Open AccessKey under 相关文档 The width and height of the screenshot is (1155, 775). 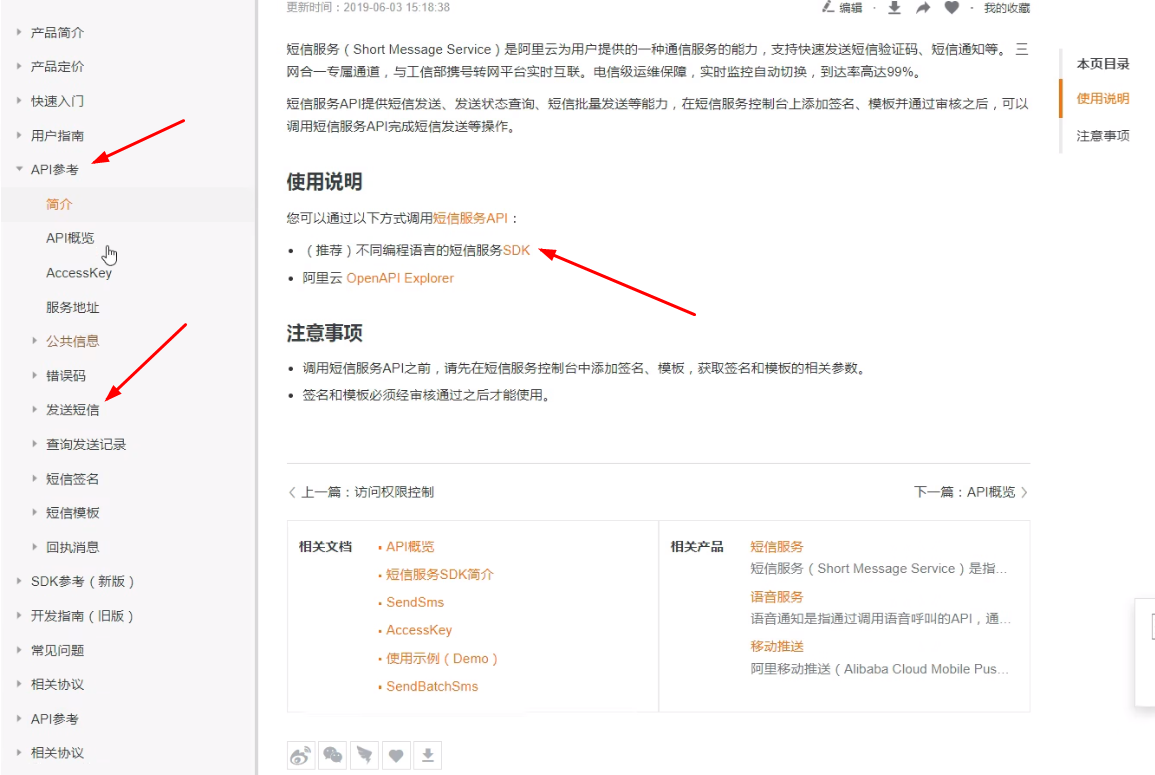pos(419,630)
